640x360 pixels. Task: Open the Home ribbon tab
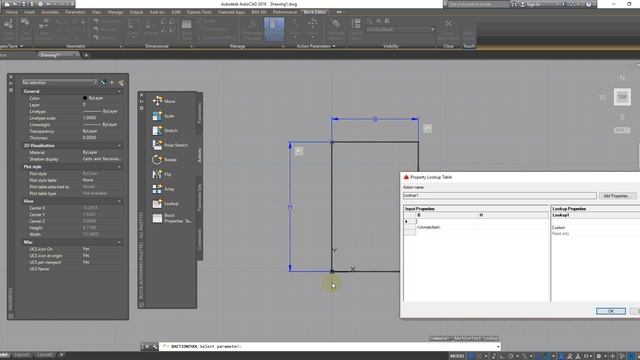click(x=11, y=12)
